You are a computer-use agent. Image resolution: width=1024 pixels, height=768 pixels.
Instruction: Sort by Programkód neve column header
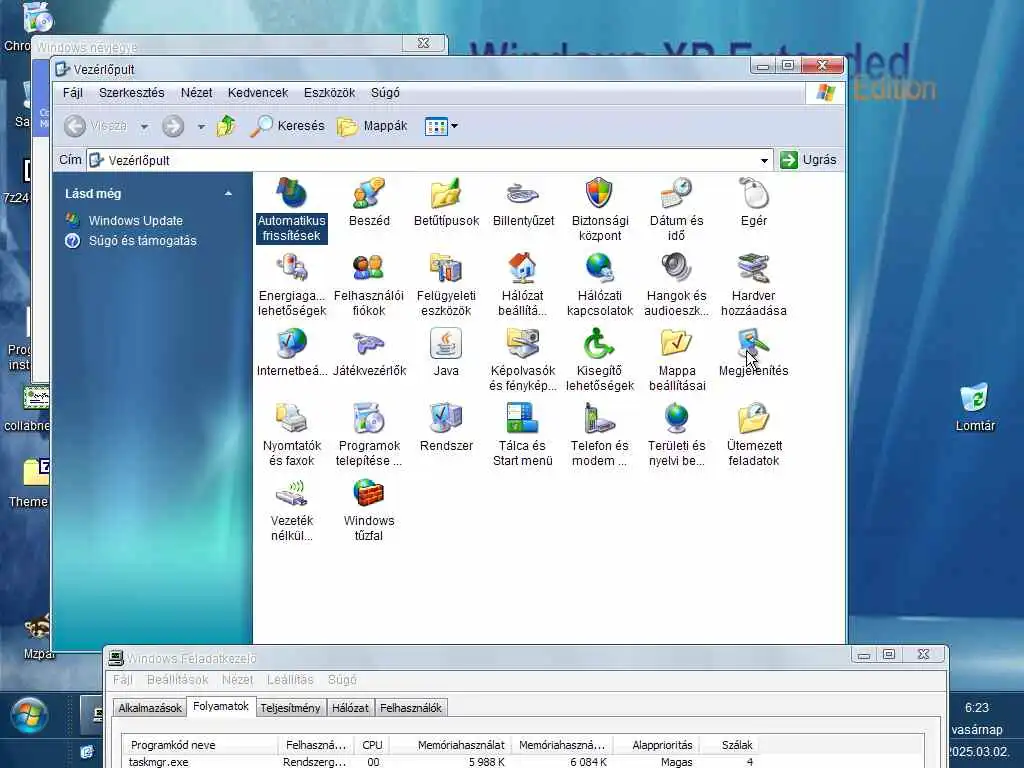(x=200, y=745)
